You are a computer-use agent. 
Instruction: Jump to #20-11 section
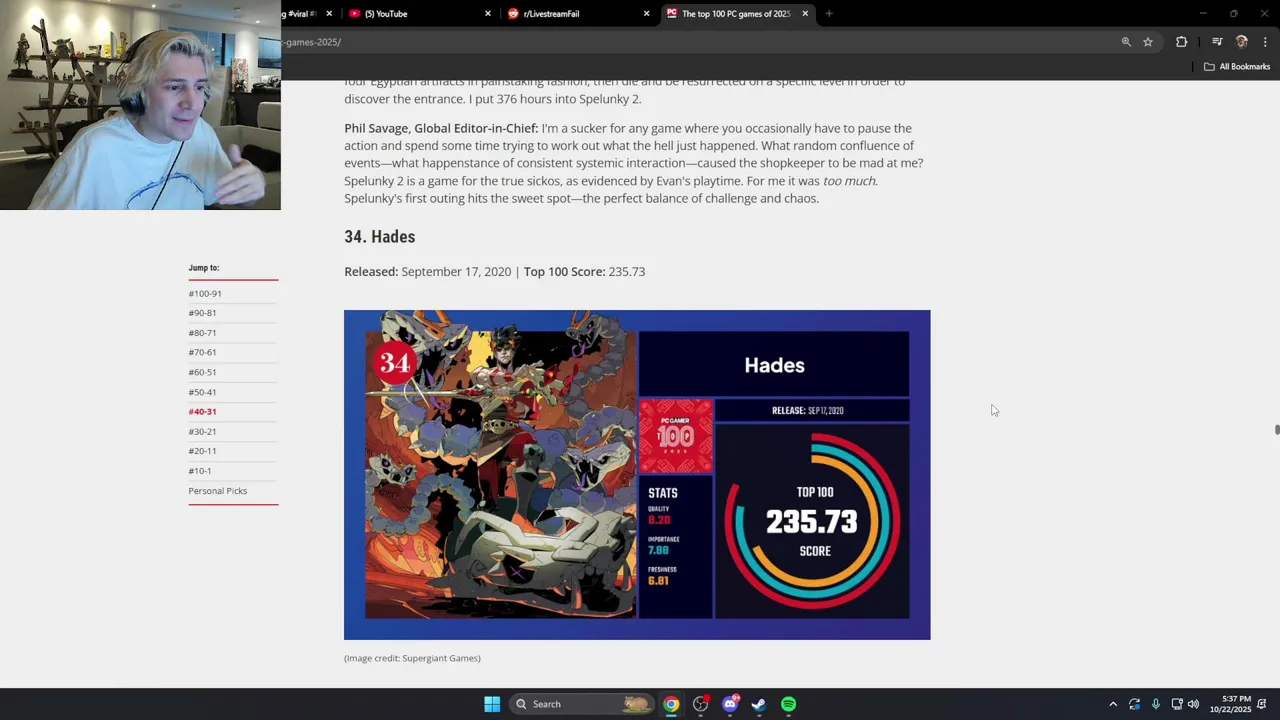202,451
